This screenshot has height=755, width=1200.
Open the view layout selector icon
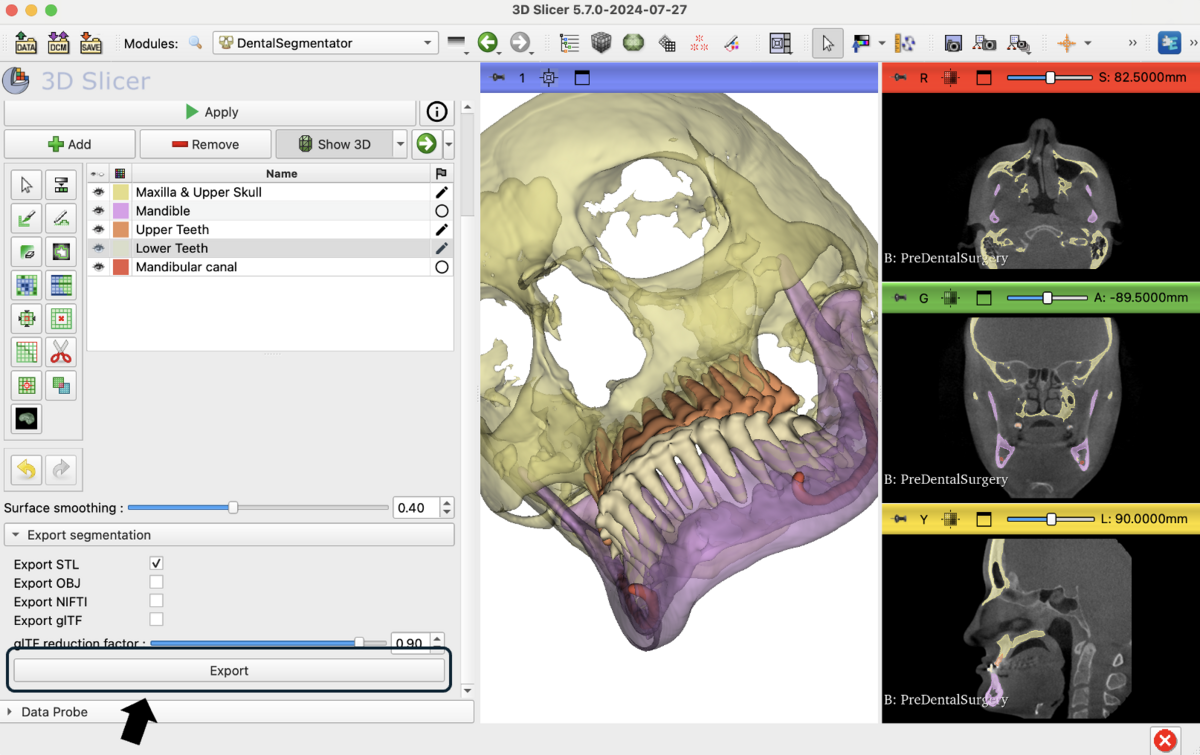781,43
